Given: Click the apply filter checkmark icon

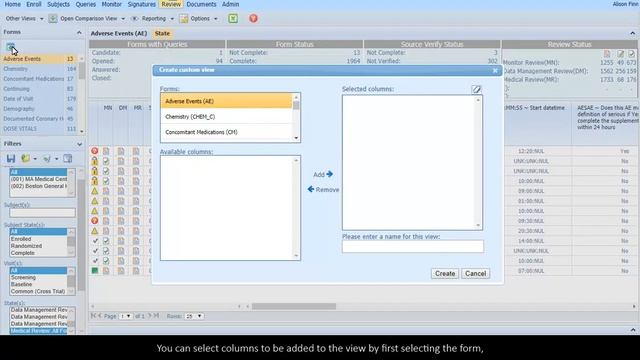Looking at the screenshot, I should (47, 158).
